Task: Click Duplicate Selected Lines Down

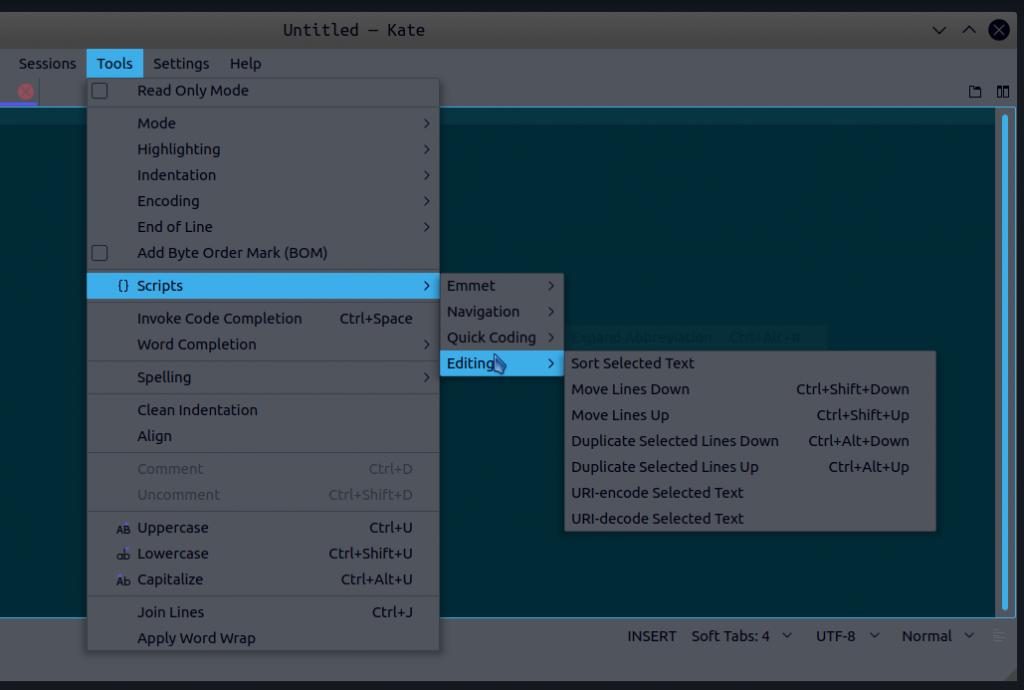Action: point(674,441)
